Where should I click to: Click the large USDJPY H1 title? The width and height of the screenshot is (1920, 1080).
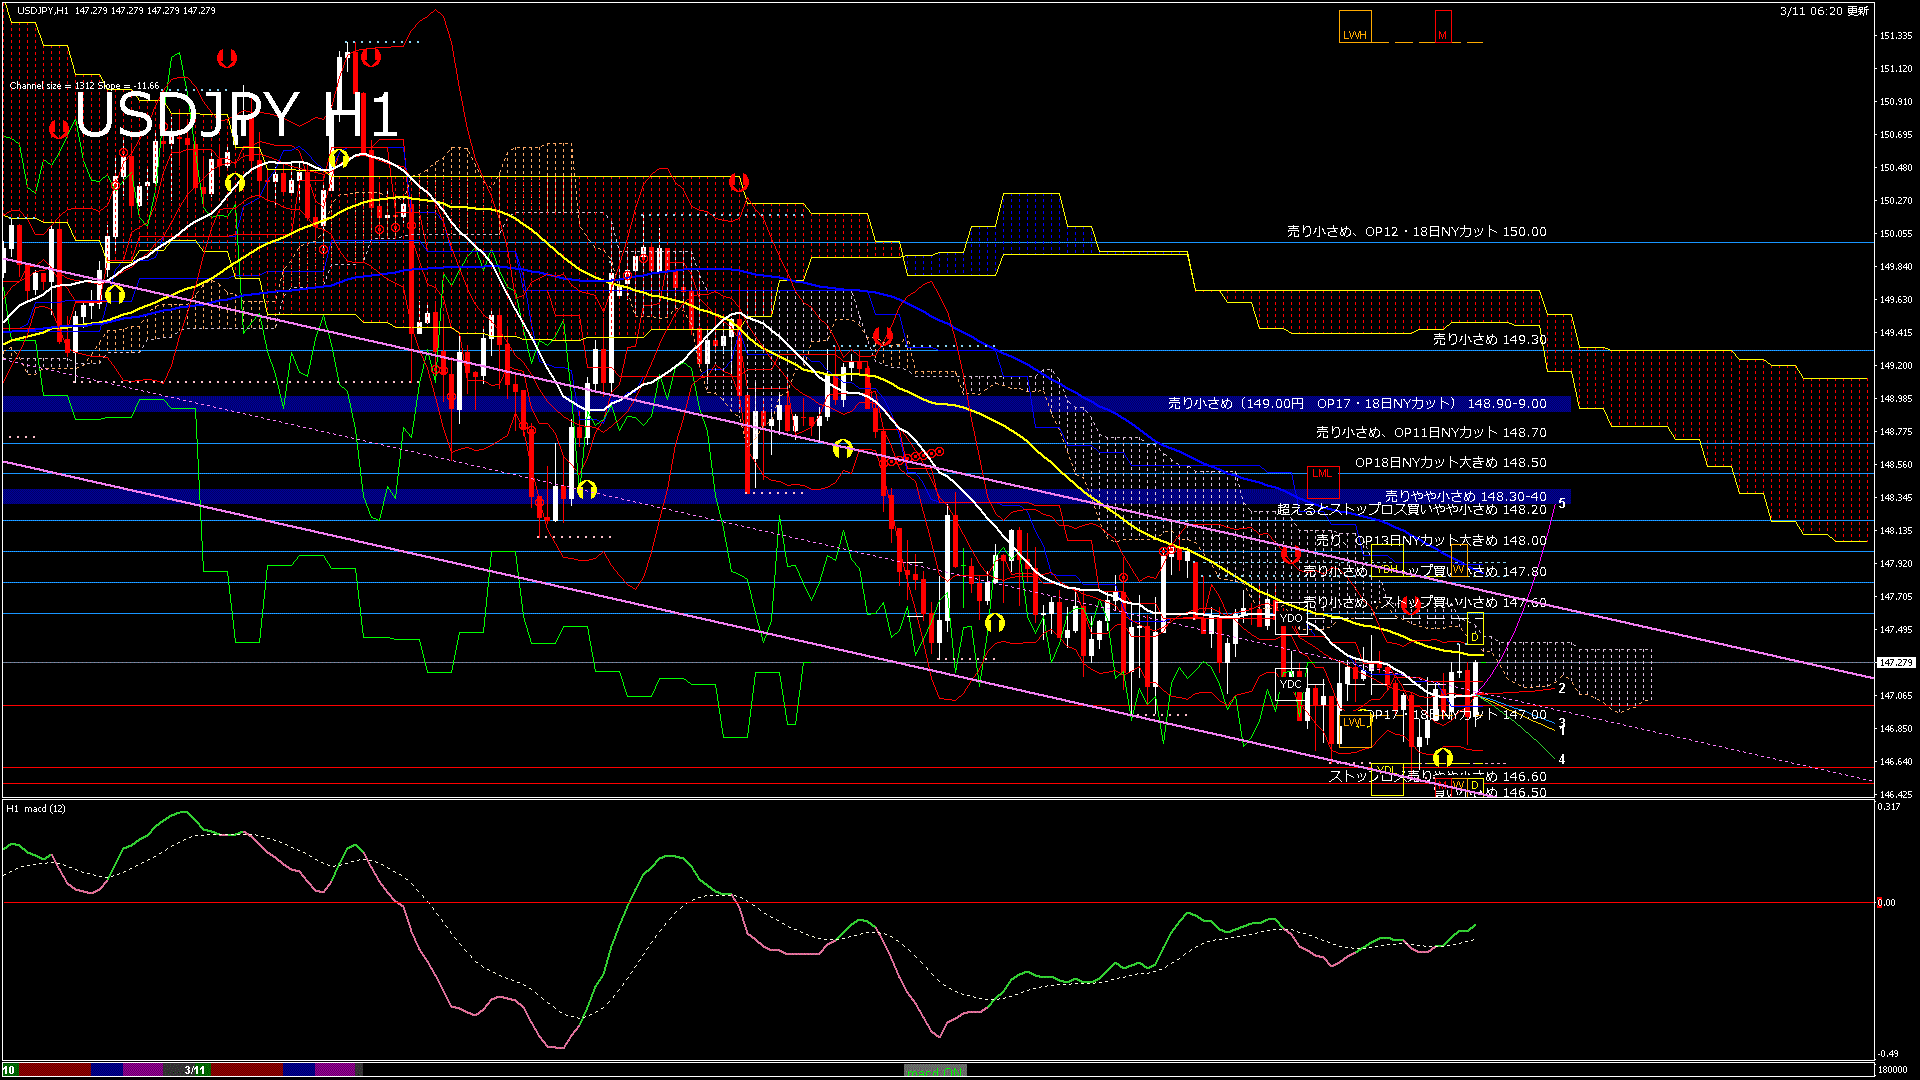click(237, 115)
